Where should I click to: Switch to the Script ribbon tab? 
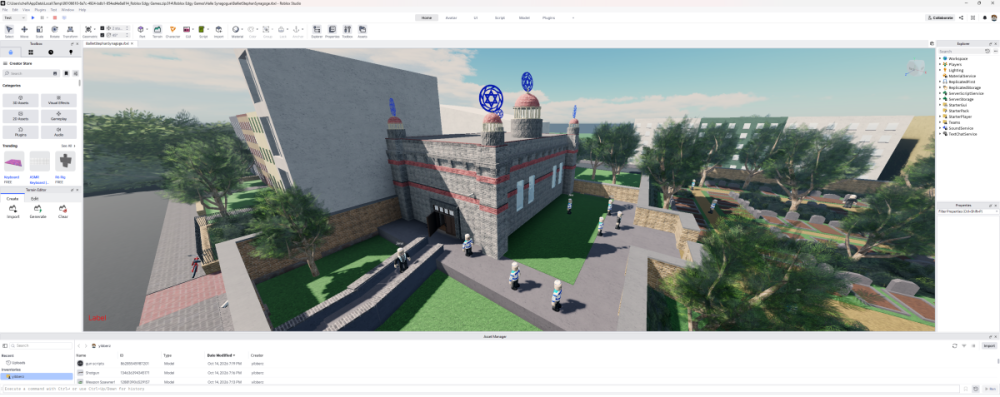[x=500, y=18]
